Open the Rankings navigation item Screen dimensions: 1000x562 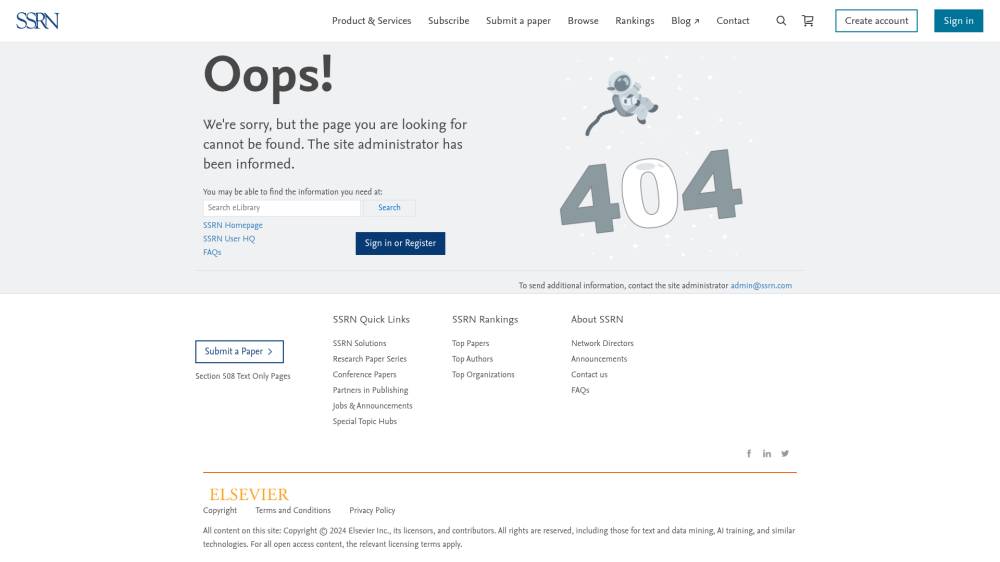(634, 21)
